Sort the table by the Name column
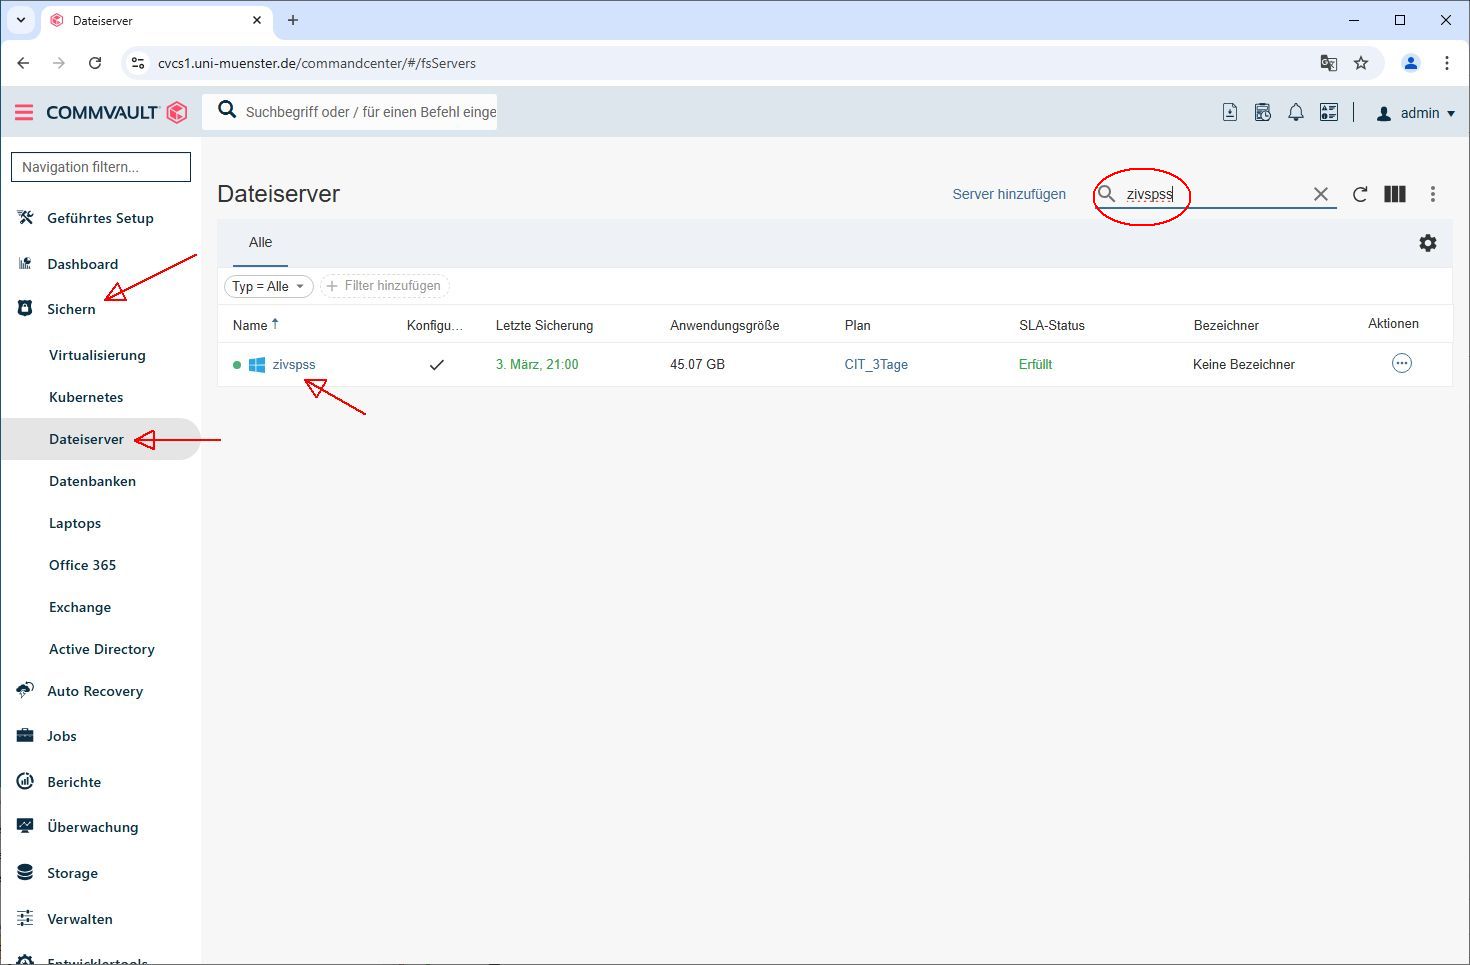This screenshot has width=1470, height=965. point(250,325)
